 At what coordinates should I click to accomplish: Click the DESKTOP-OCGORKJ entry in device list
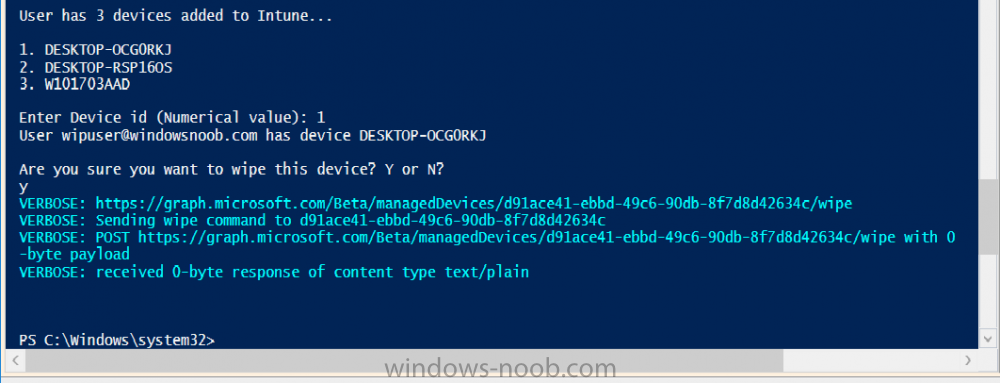coord(108,49)
